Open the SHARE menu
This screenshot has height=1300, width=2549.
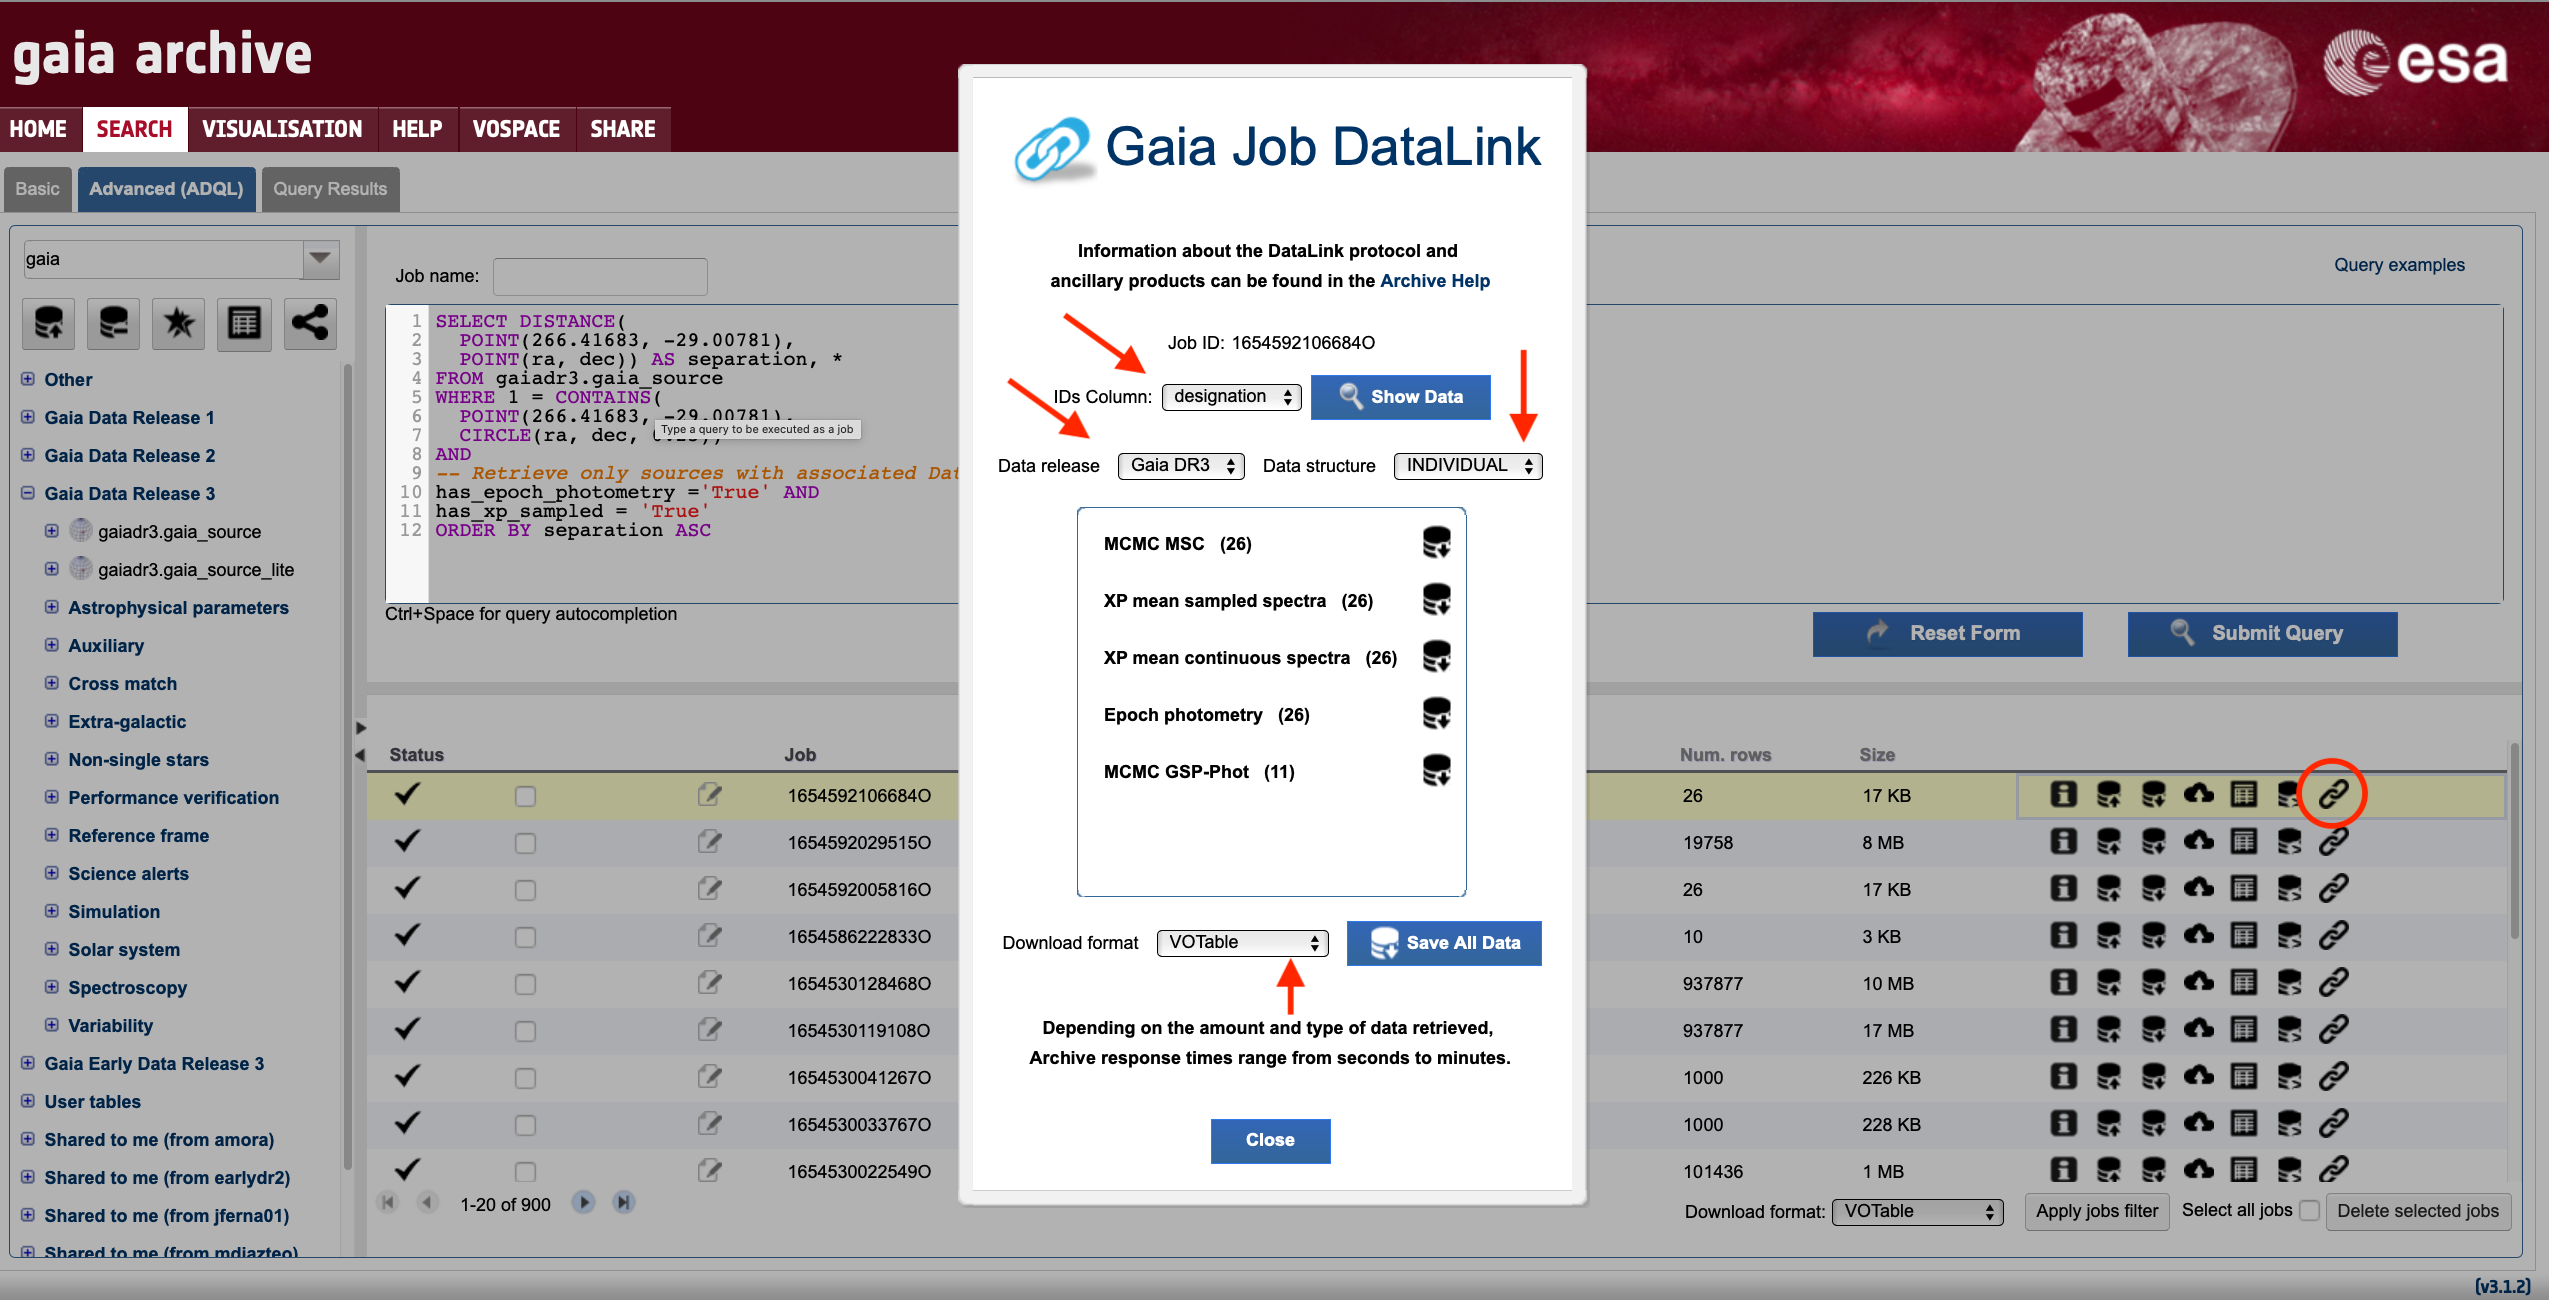pos(623,129)
